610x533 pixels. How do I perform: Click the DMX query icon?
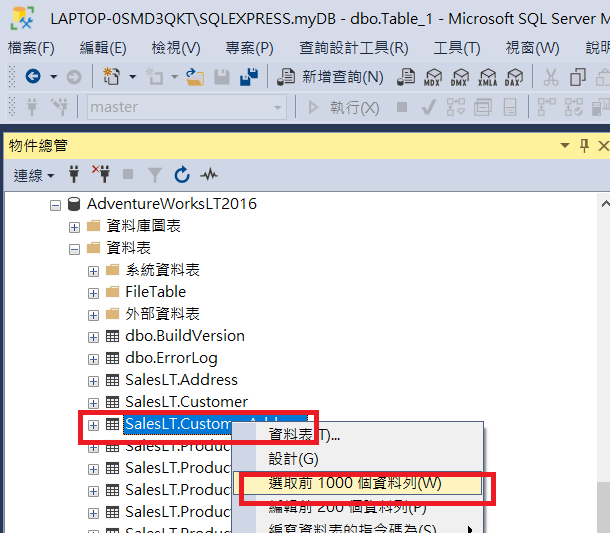click(x=460, y=77)
